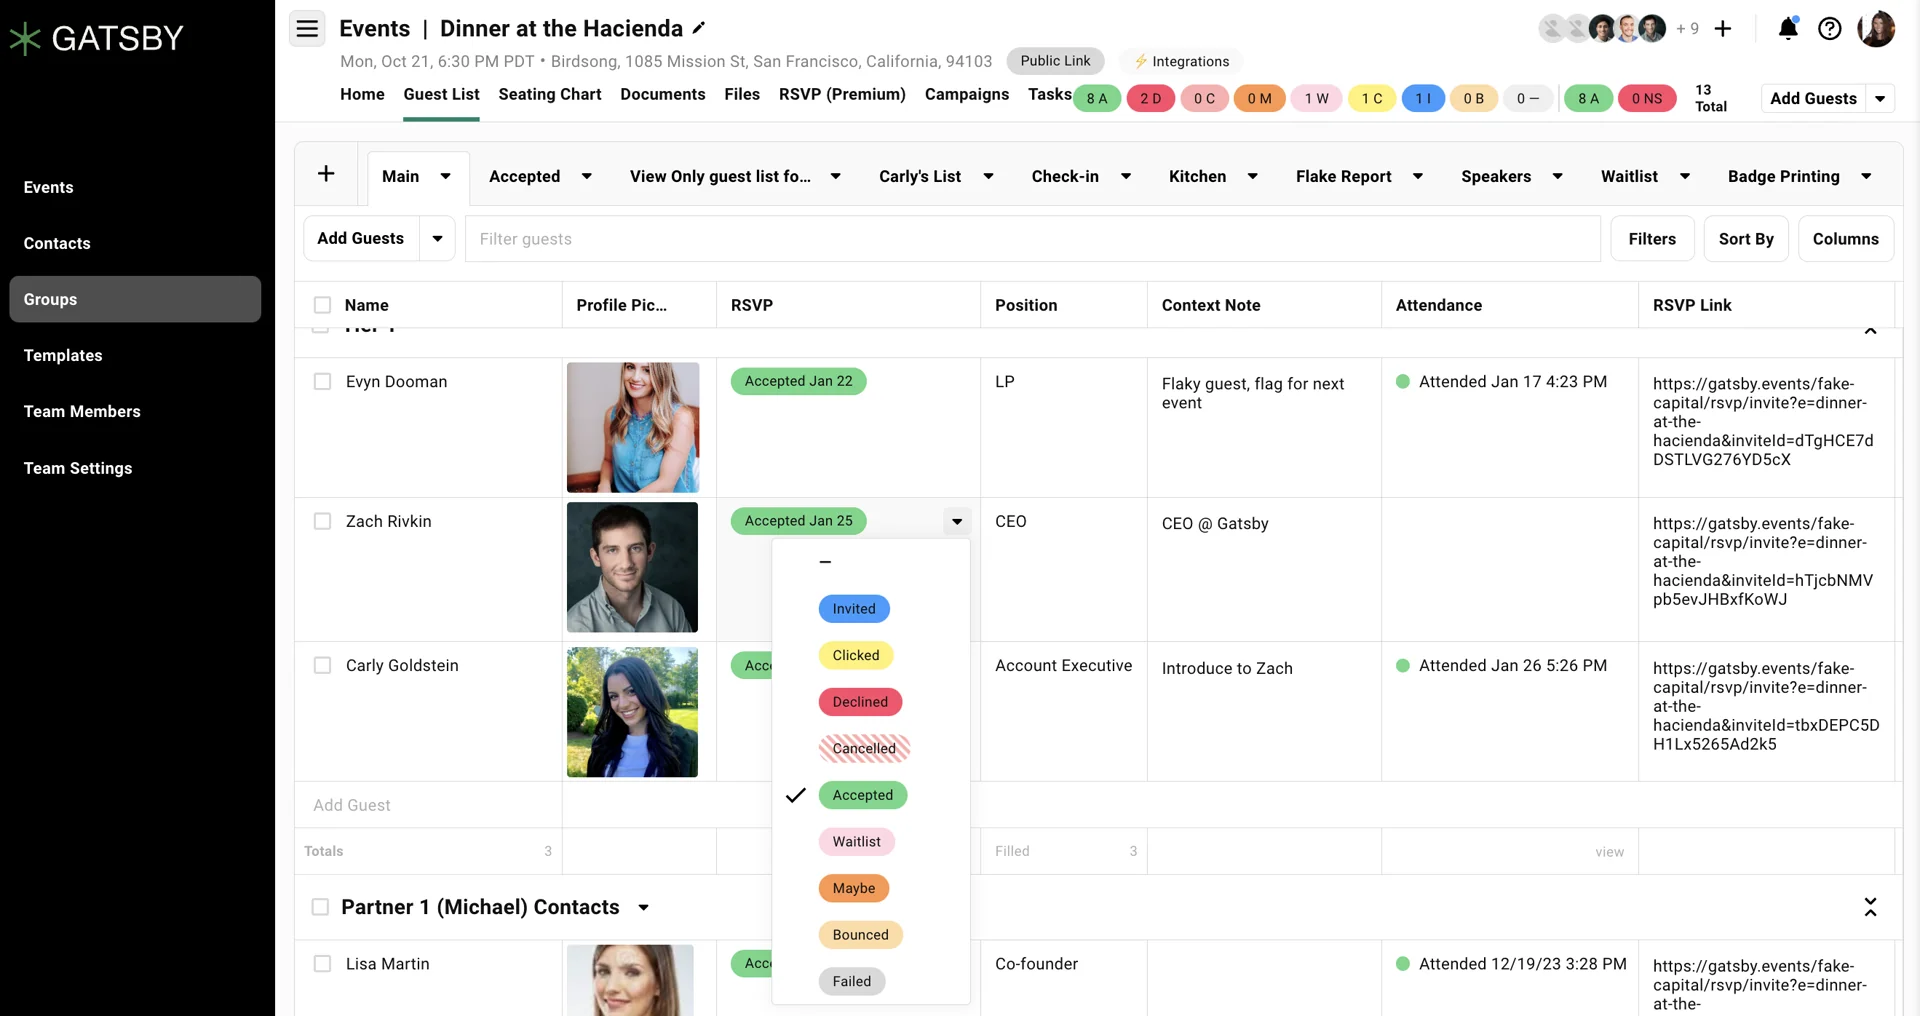The width and height of the screenshot is (1920, 1016).
Task: Add team member with plus icon
Action: pos(1722,29)
